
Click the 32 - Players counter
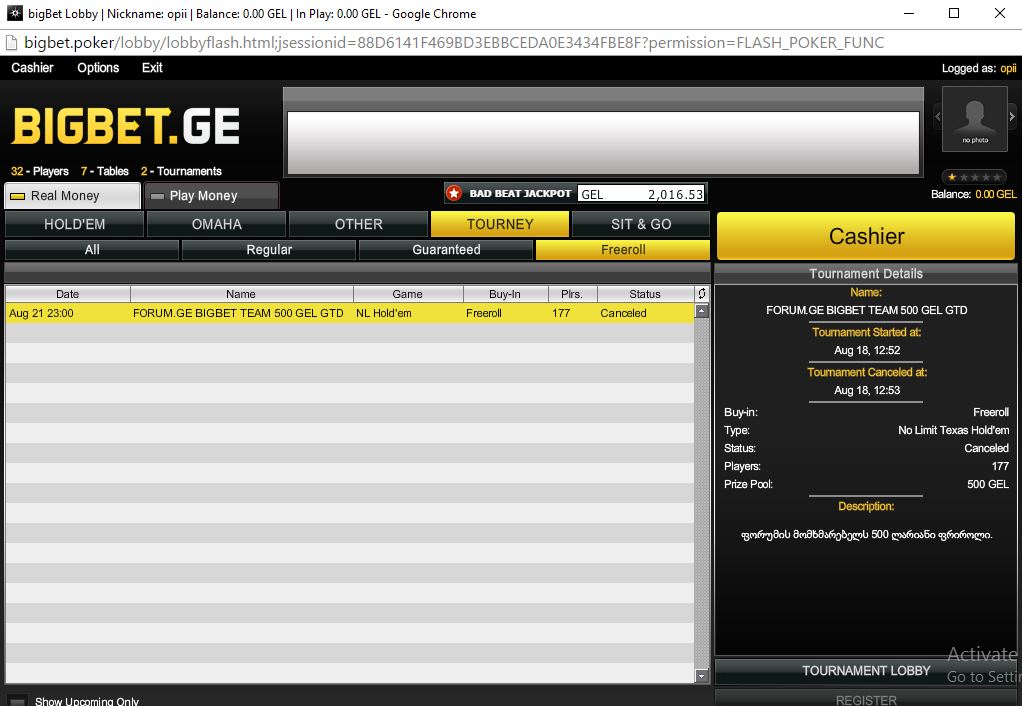(40, 171)
